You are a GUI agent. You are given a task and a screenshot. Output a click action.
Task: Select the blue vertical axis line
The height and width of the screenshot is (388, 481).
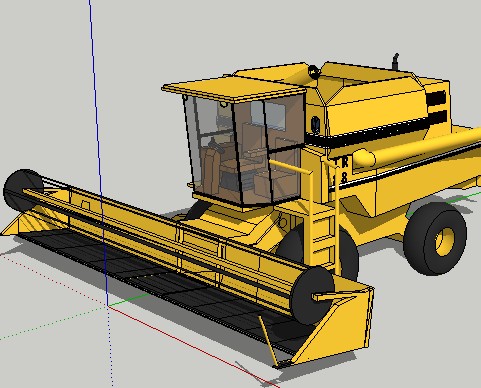coord(98,152)
